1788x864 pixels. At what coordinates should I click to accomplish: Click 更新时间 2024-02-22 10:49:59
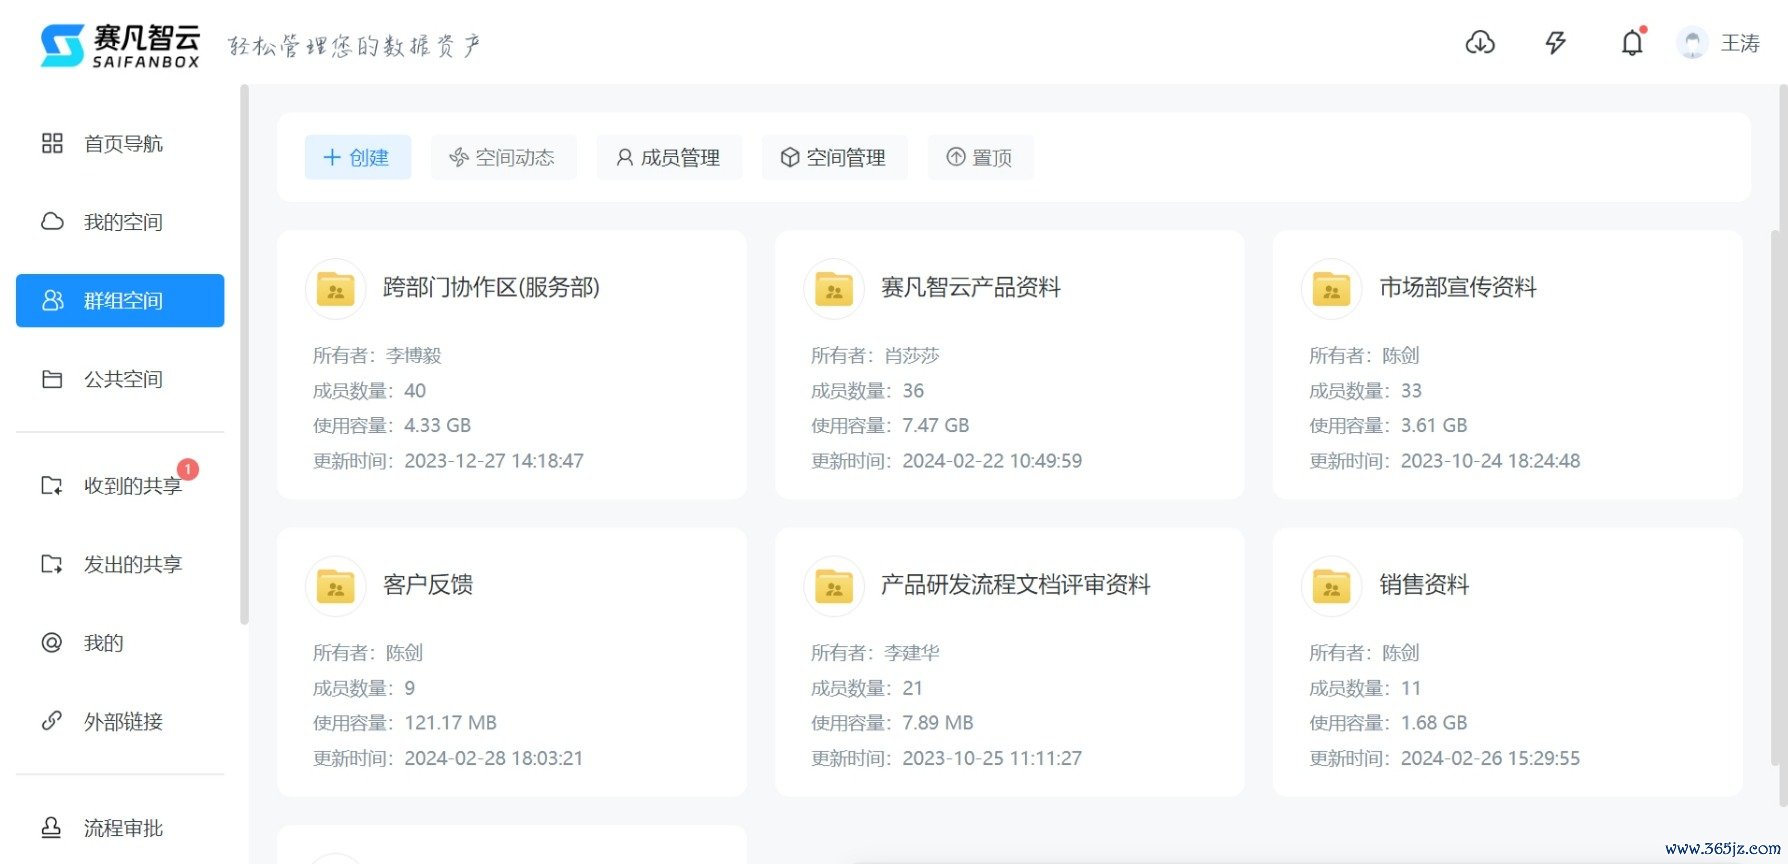(x=946, y=460)
